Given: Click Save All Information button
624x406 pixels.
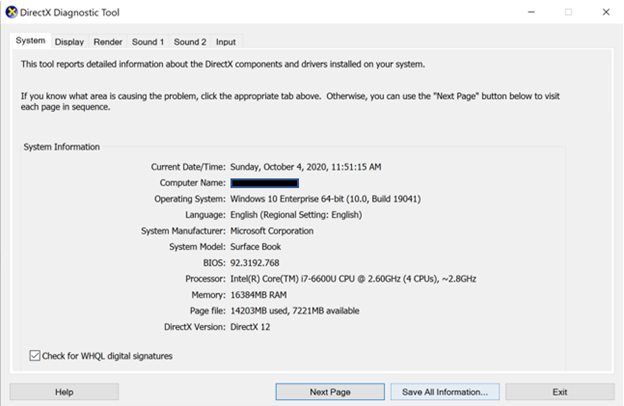Looking at the screenshot, I should [445, 392].
